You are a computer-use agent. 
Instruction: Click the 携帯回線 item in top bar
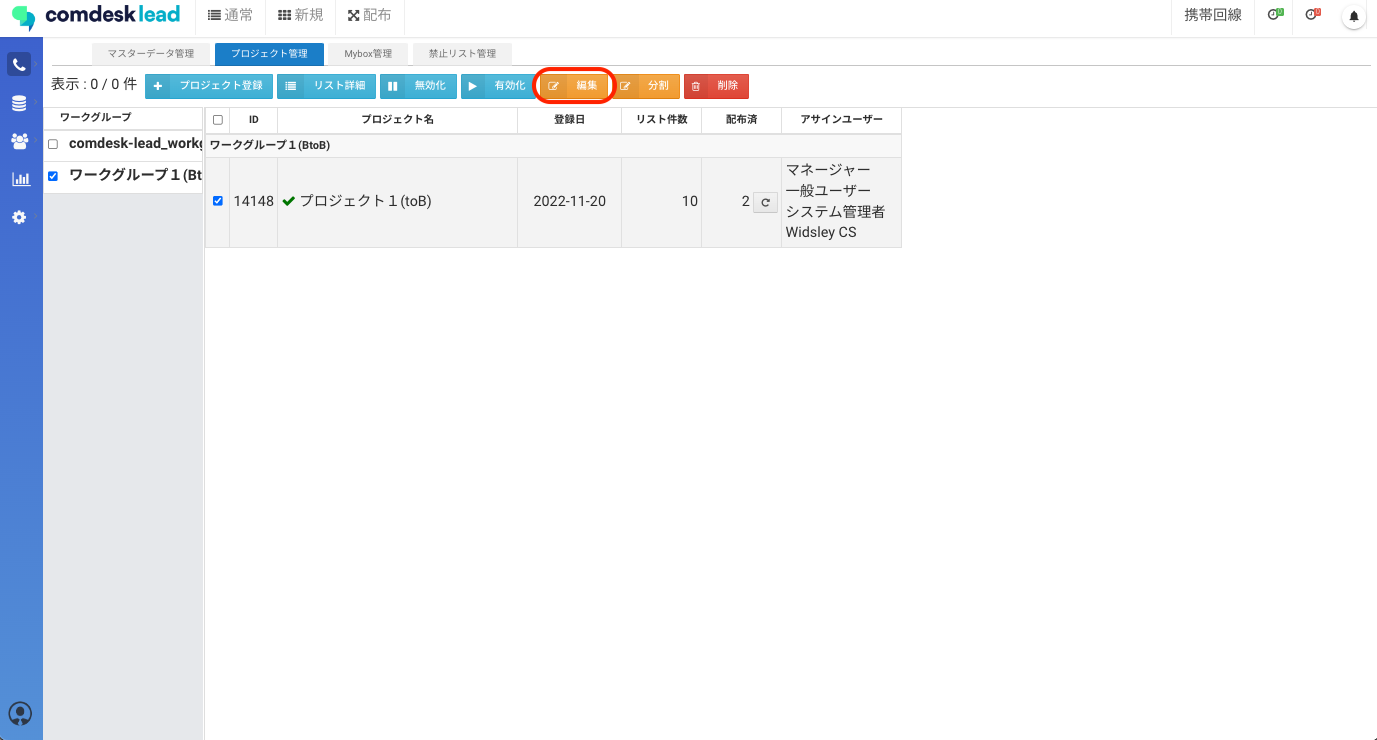(x=1212, y=15)
